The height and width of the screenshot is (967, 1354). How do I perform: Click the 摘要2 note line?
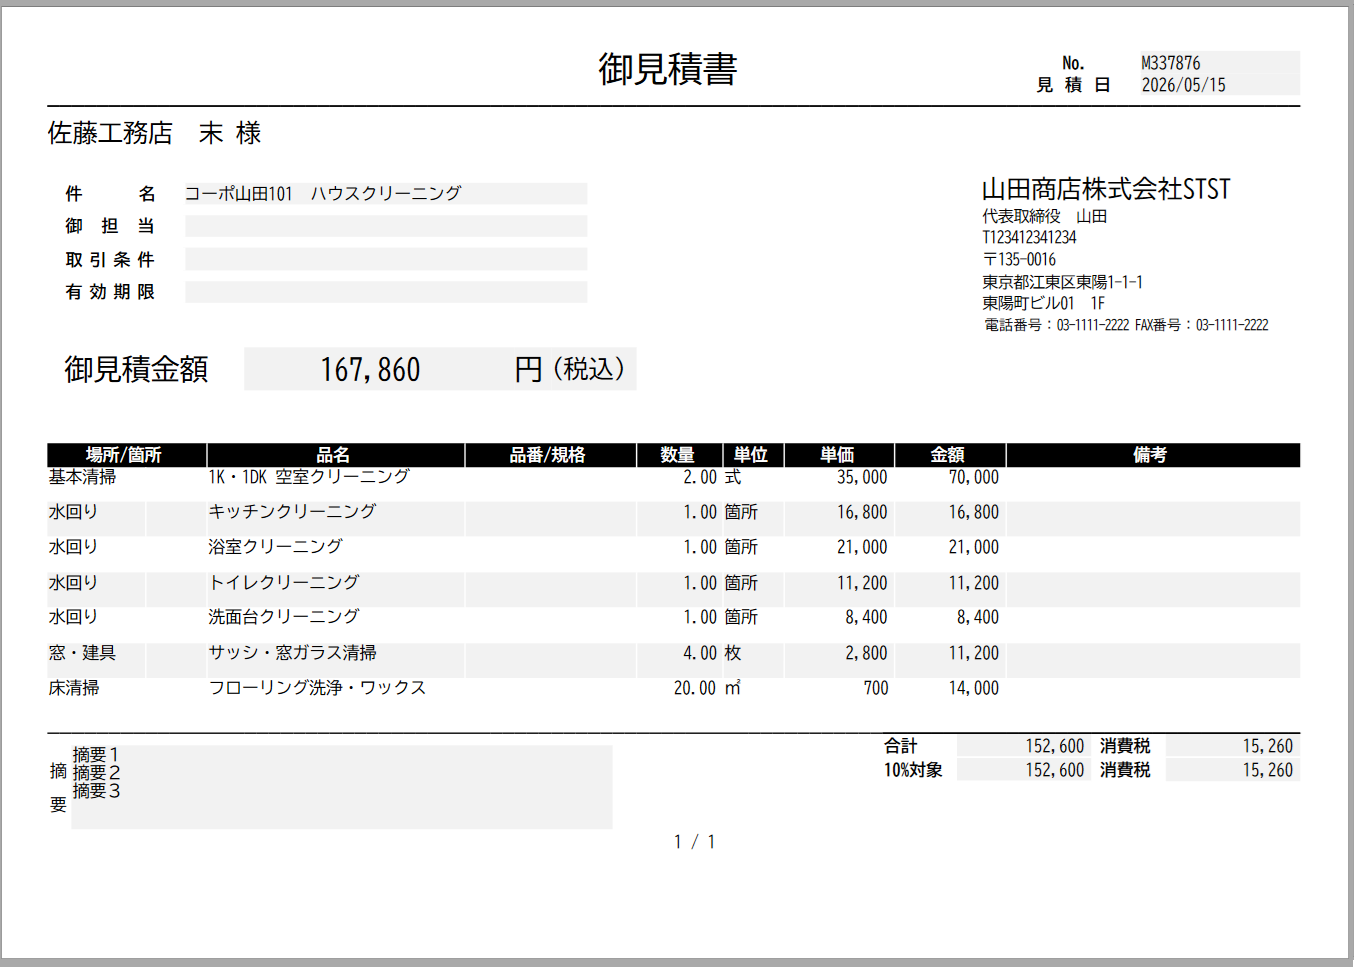click(x=97, y=773)
